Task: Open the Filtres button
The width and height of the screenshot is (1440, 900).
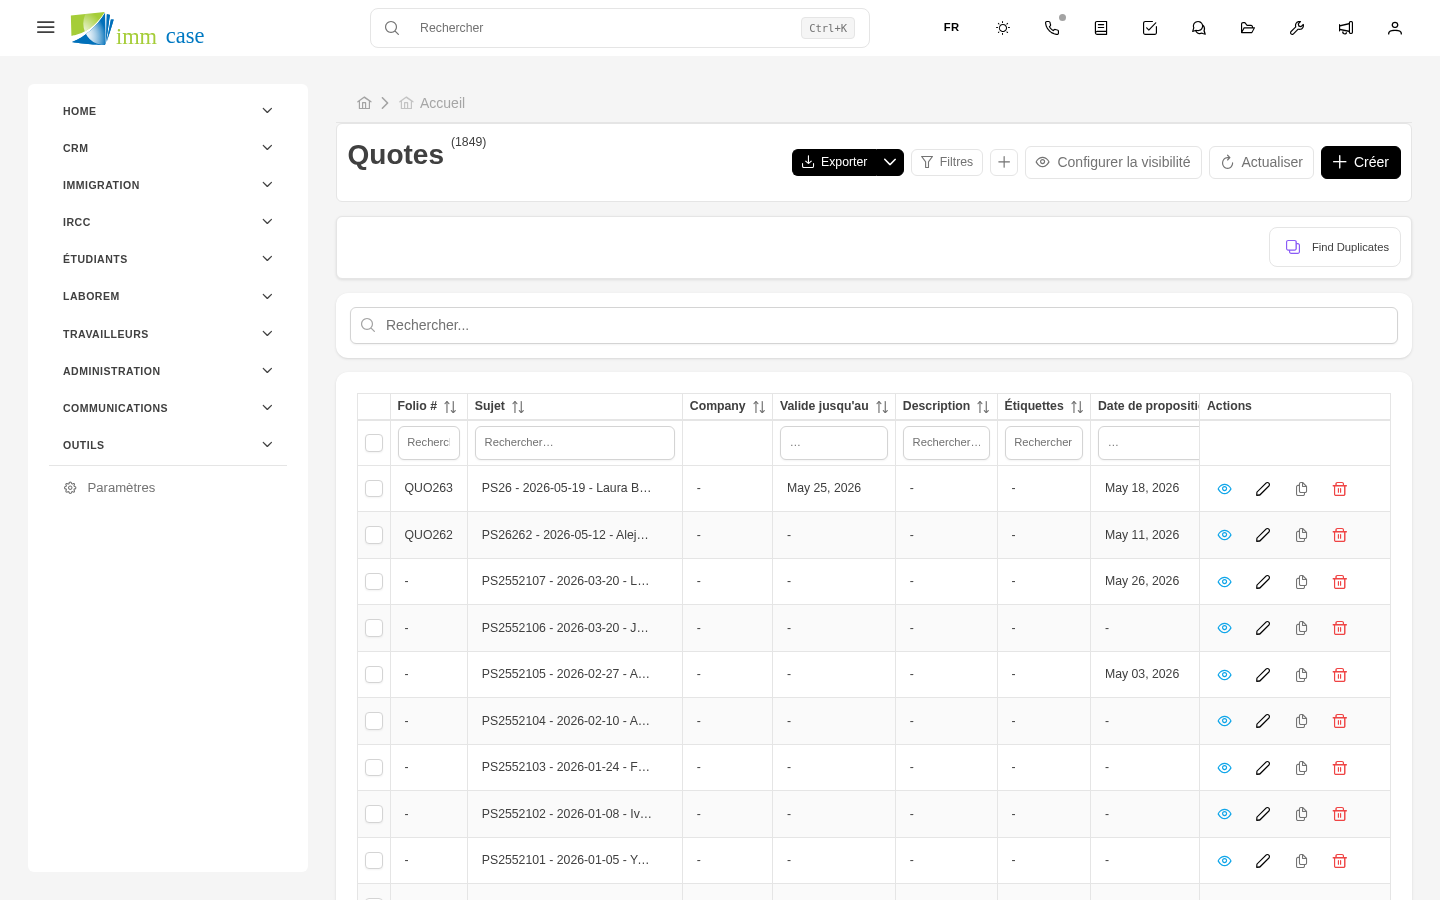Action: (x=947, y=162)
